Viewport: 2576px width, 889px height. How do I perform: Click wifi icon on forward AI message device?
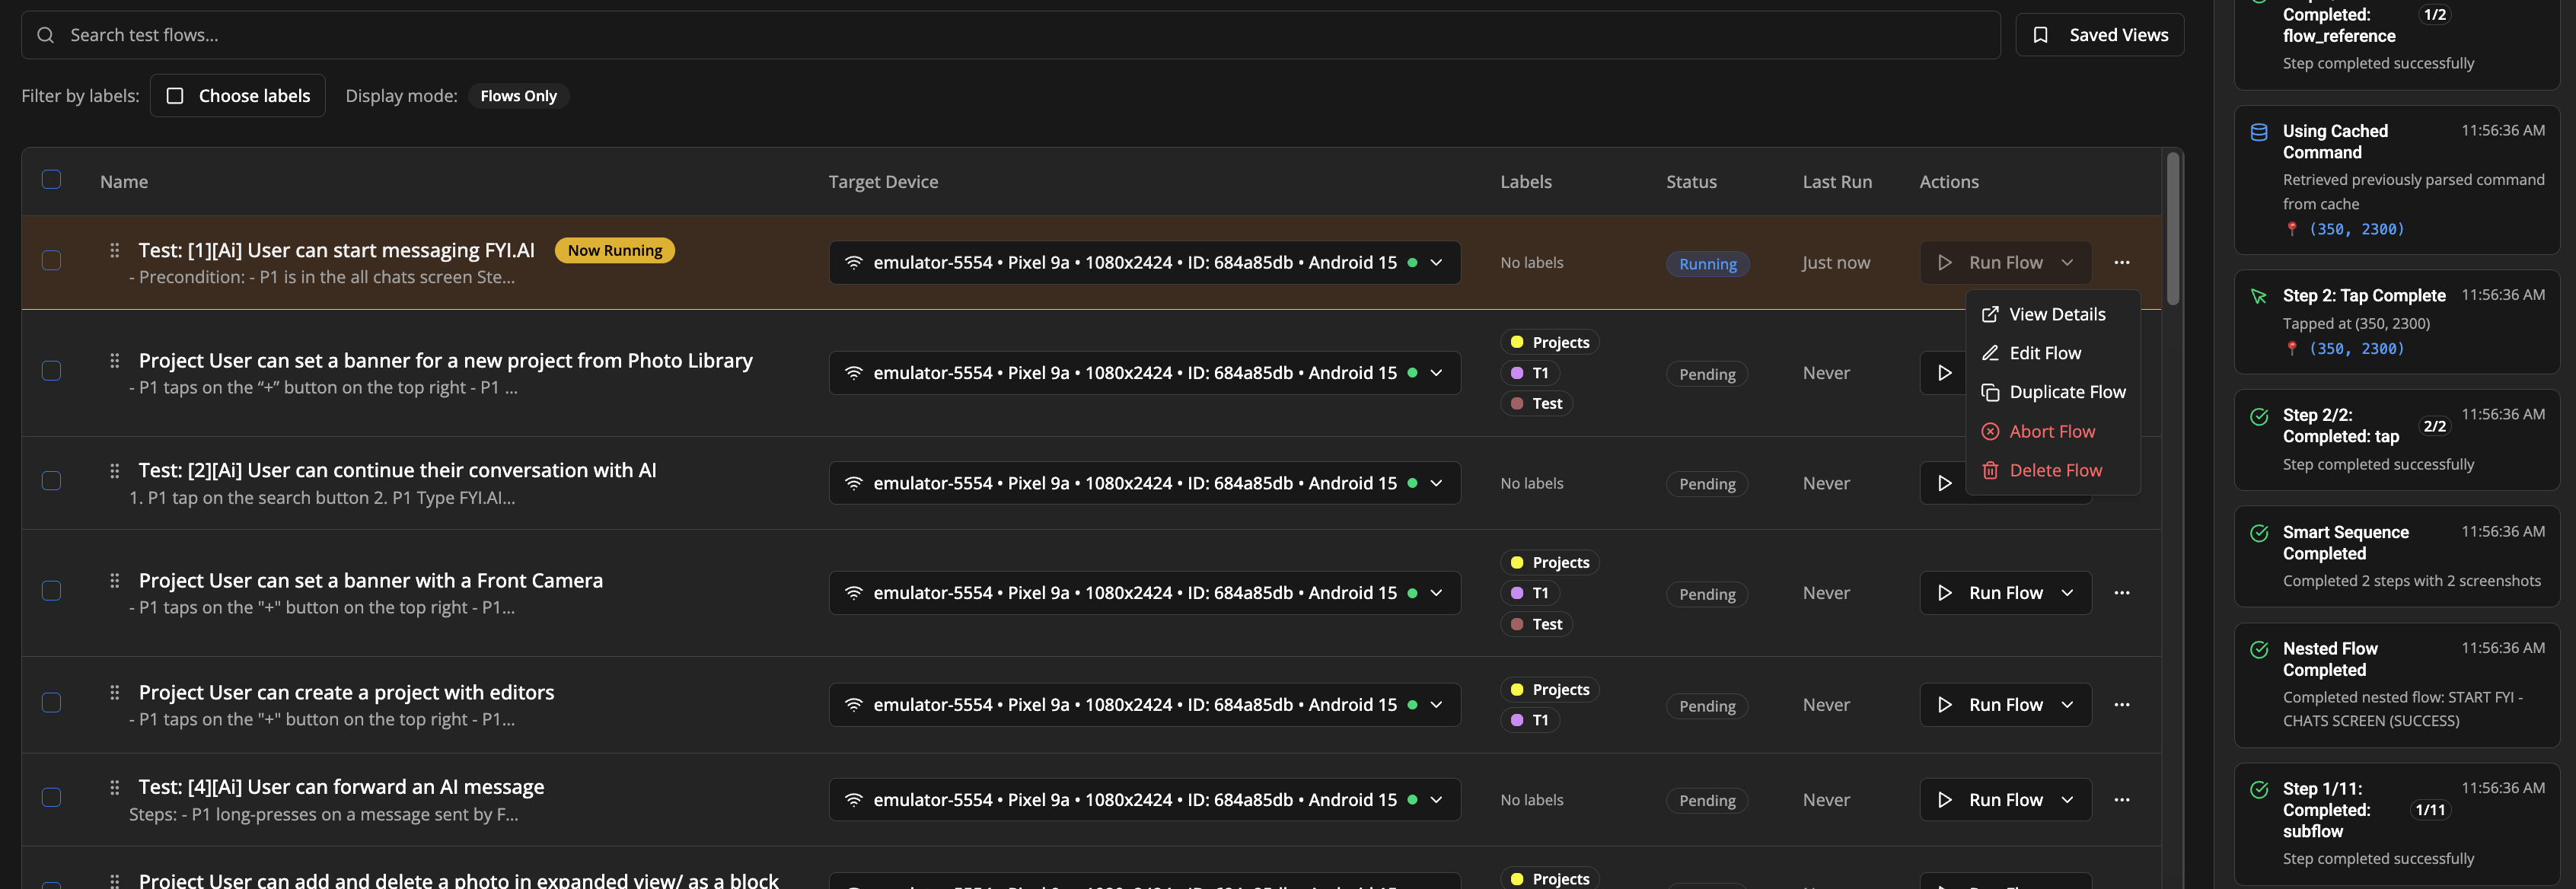[854, 800]
